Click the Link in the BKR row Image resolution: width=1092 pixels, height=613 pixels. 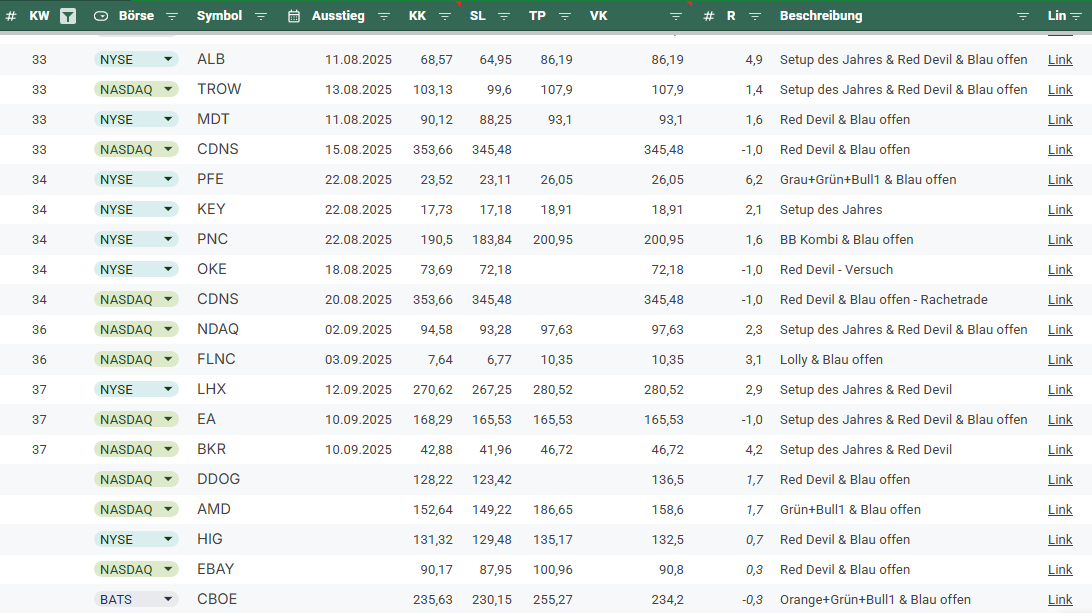[x=1060, y=450]
